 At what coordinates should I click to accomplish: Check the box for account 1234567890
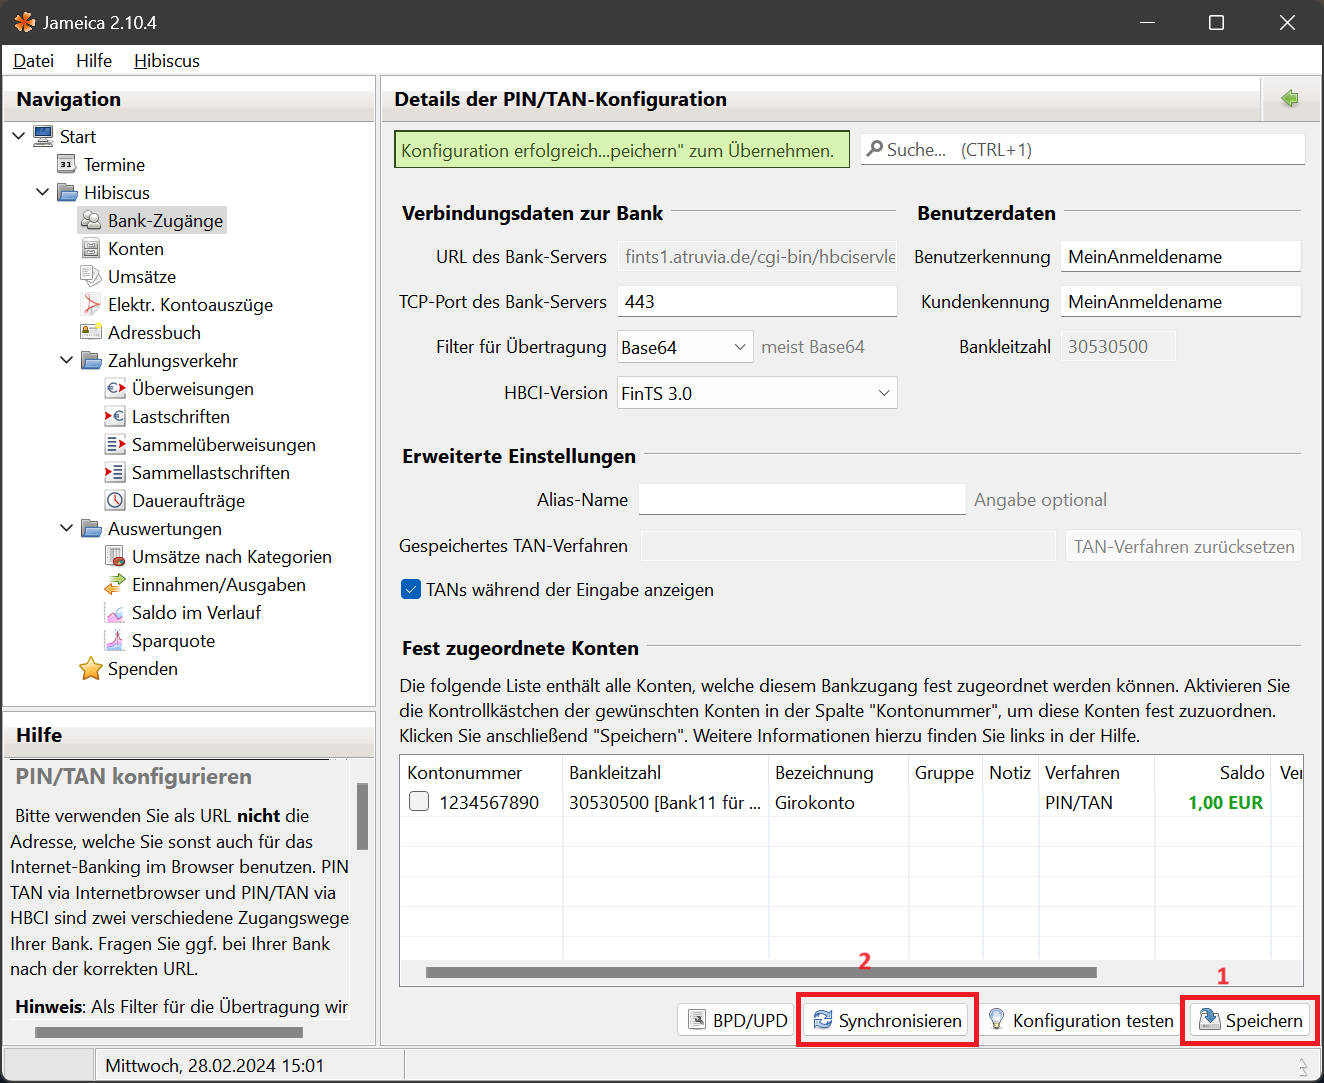tap(419, 801)
